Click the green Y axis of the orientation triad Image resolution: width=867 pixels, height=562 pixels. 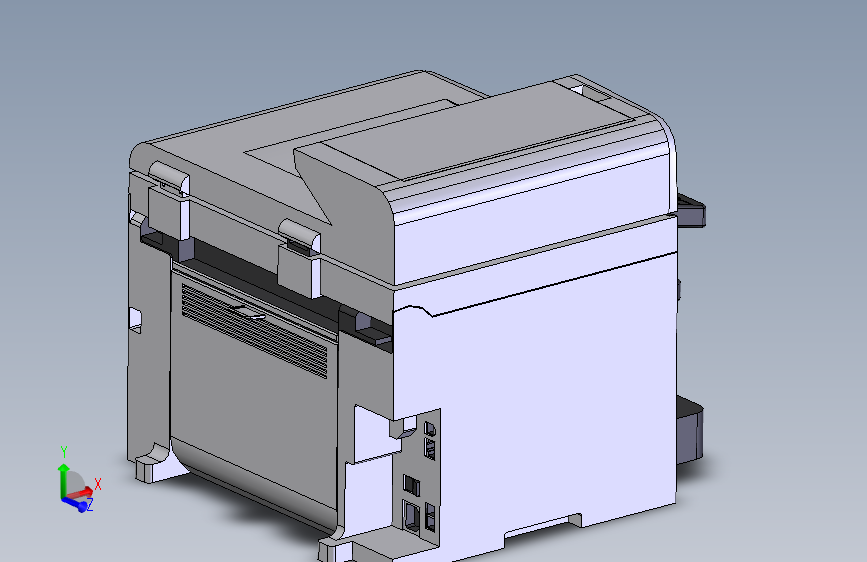pyautogui.click(x=62, y=480)
